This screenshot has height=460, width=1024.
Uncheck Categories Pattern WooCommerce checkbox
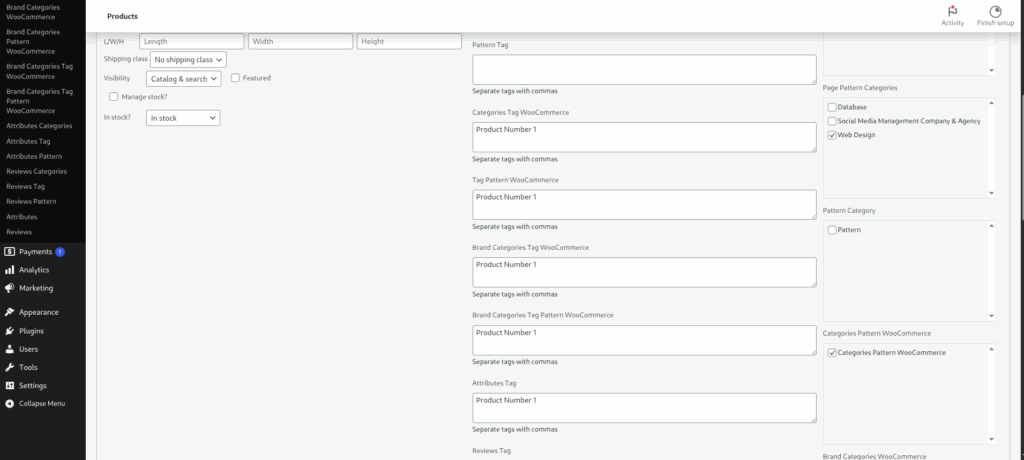[832, 353]
